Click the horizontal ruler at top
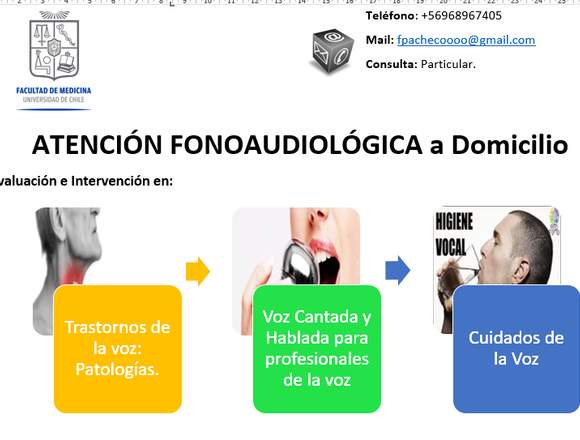The width and height of the screenshot is (580, 440). [x=290, y=3]
